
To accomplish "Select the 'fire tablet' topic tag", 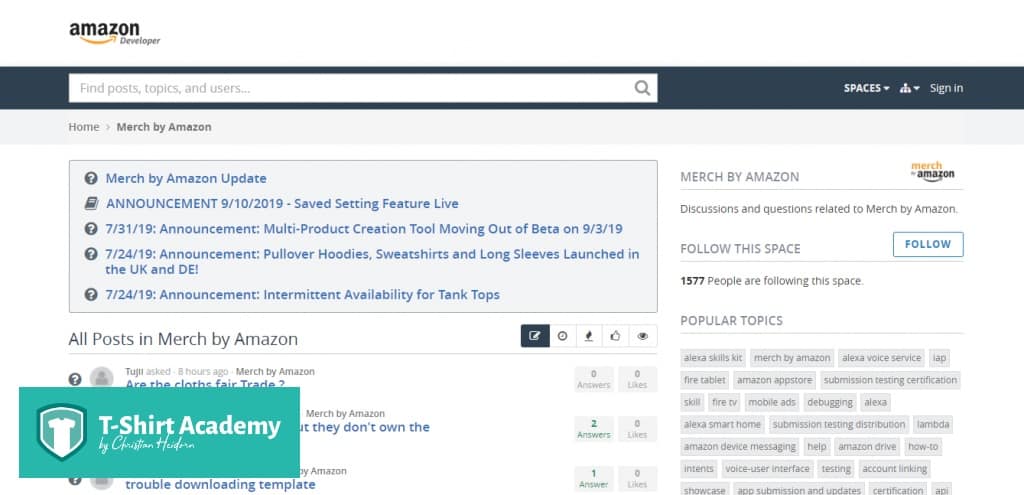I will point(705,380).
